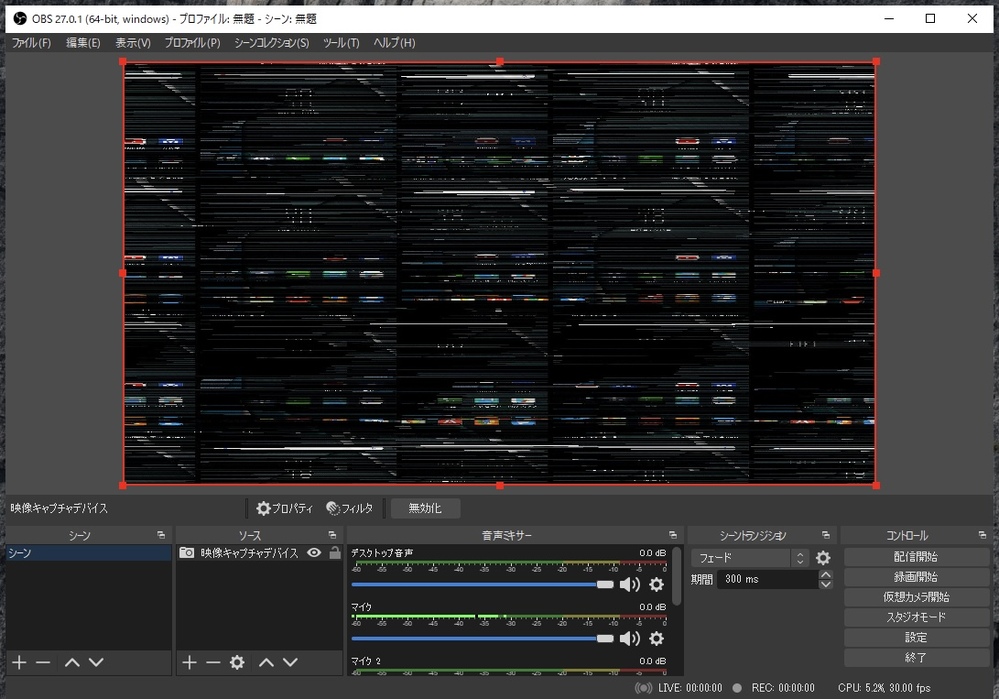
Task: Open the ヘルプ(H) menu
Action: (x=394, y=43)
